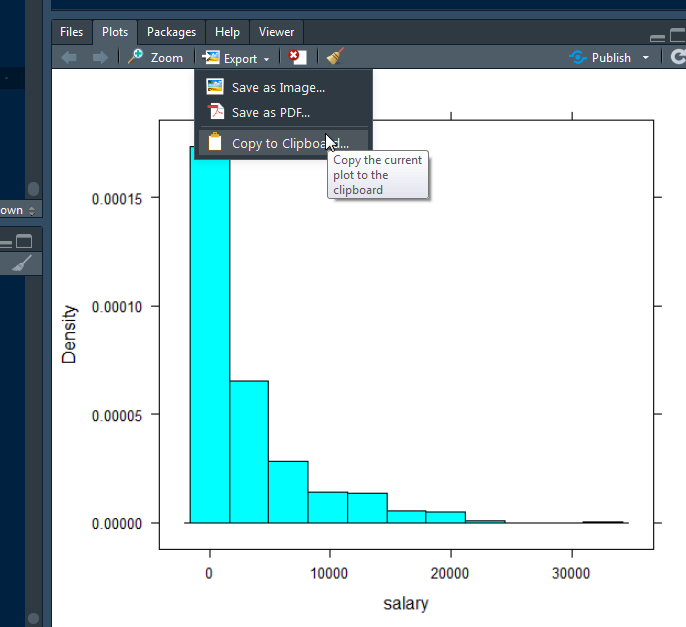This screenshot has height=627, width=686.
Task: Collapse the Export dropdown menu
Action: pyautogui.click(x=236, y=58)
